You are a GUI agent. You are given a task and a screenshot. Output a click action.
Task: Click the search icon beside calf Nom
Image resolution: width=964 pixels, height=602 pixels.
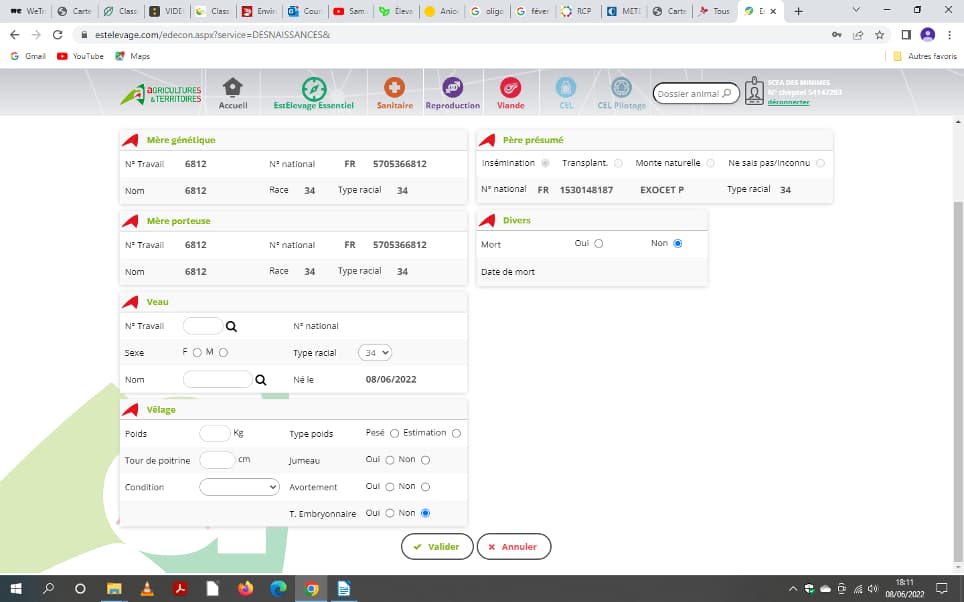pos(261,380)
